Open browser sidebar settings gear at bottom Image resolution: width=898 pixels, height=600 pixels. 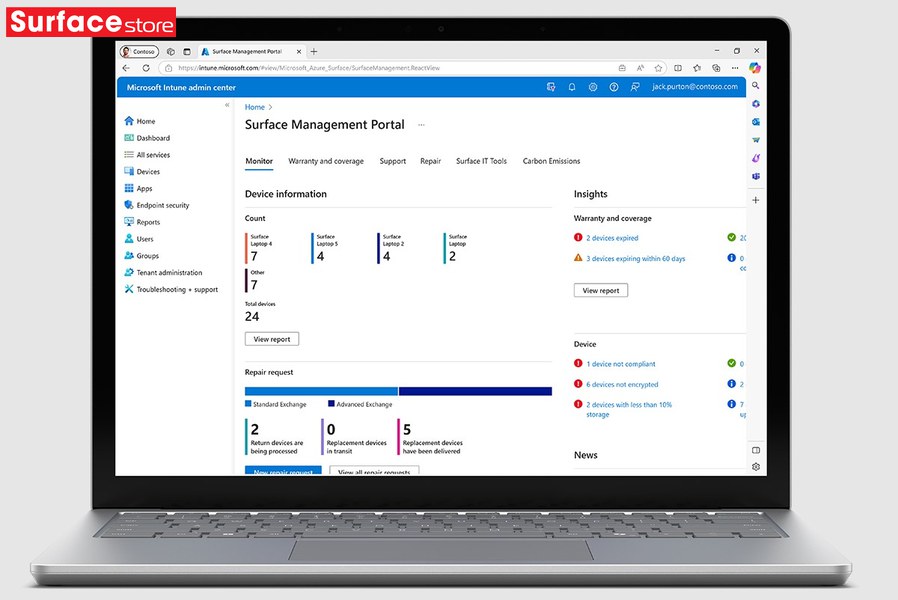755,467
